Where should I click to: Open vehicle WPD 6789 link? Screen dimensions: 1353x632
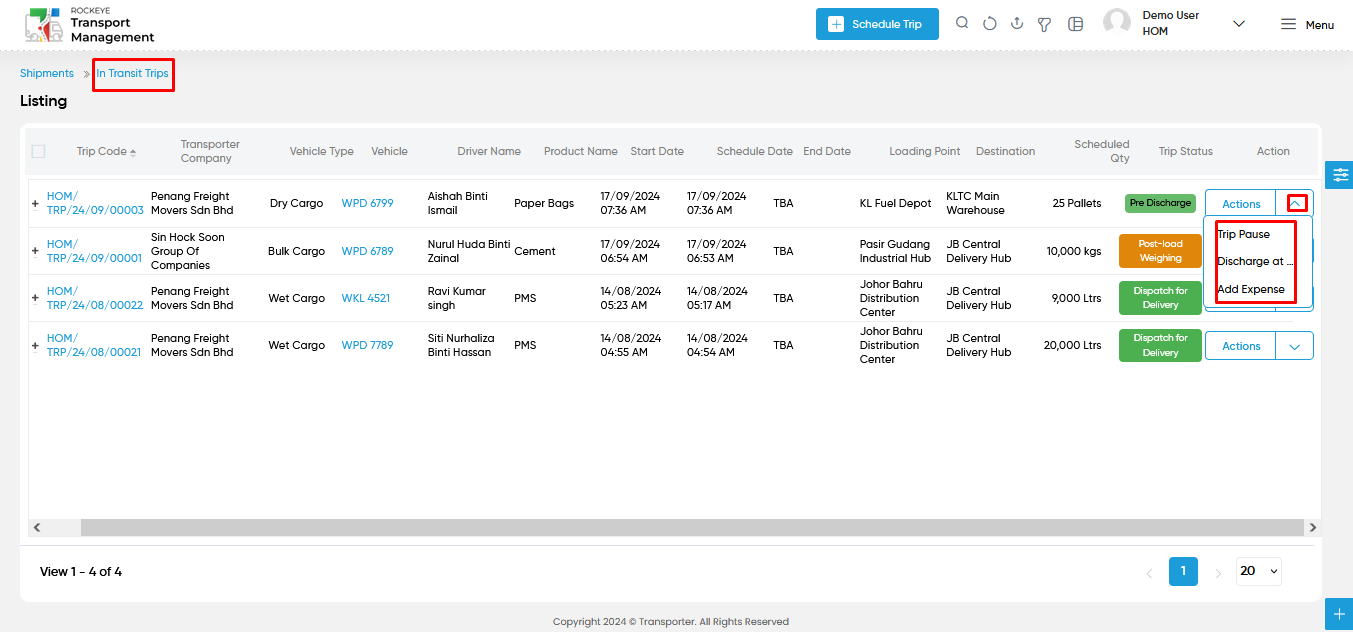tap(367, 251)
